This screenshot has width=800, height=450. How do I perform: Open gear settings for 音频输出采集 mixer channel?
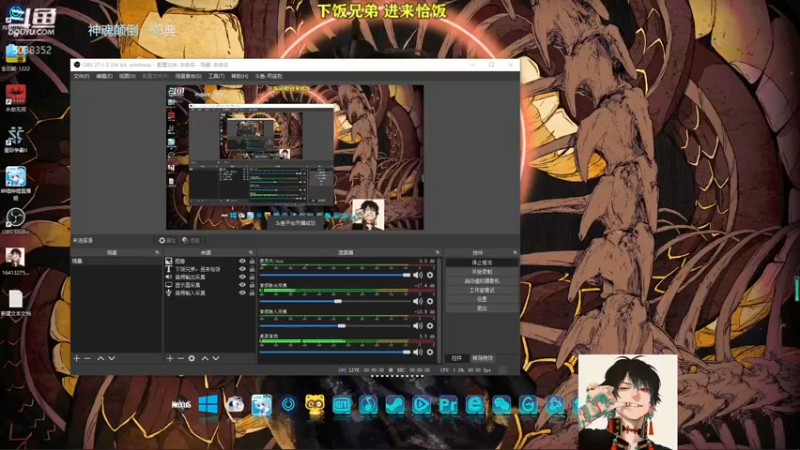pos(430,301)
